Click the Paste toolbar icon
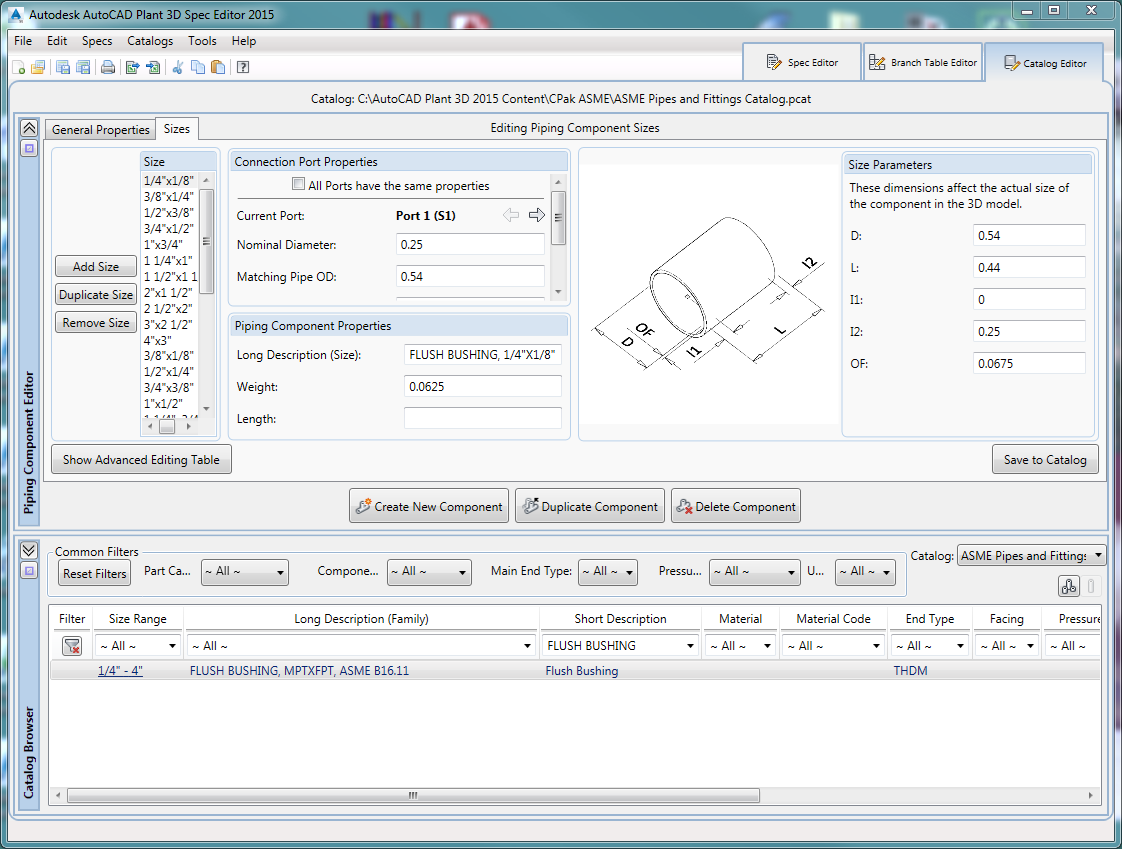The width and height of the screenshot is (1122, 849). coord(218,67)
